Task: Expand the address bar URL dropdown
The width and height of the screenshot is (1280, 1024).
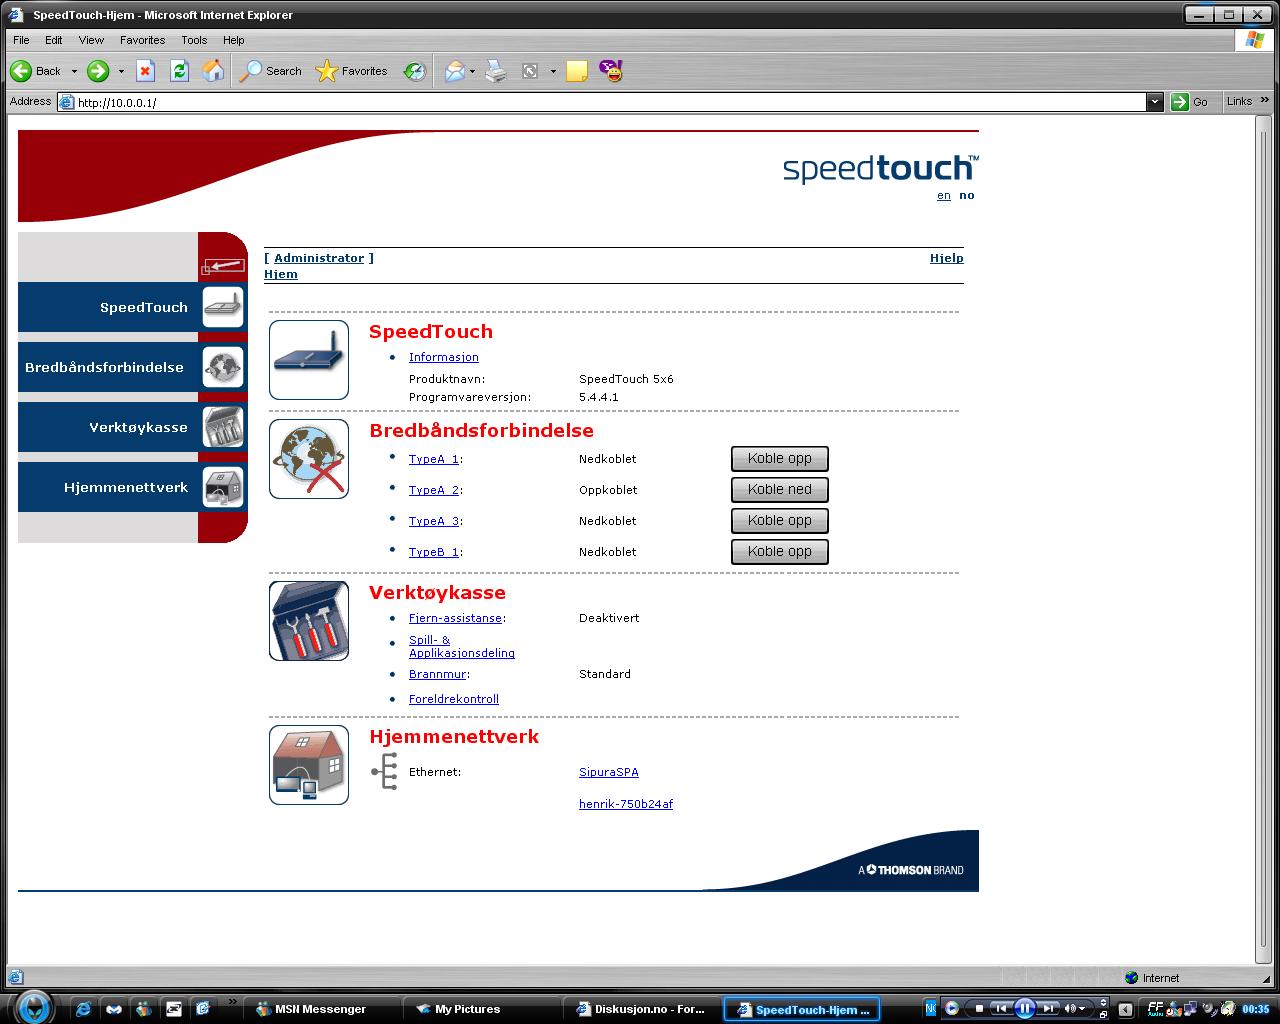Action: pos(1155,102)
